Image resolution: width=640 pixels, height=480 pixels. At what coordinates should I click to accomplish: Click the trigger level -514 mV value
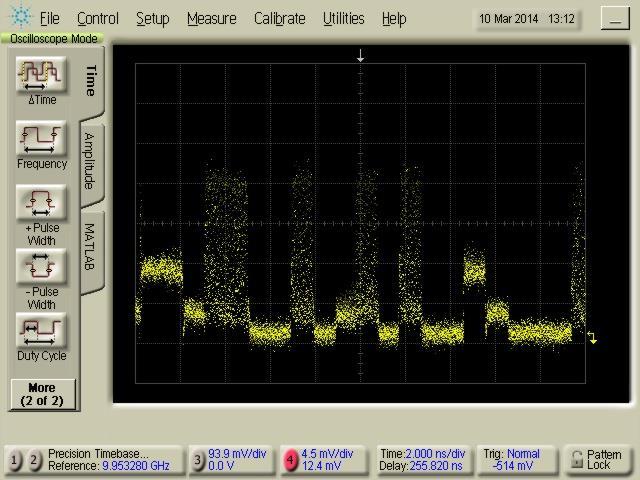[513, 466]
